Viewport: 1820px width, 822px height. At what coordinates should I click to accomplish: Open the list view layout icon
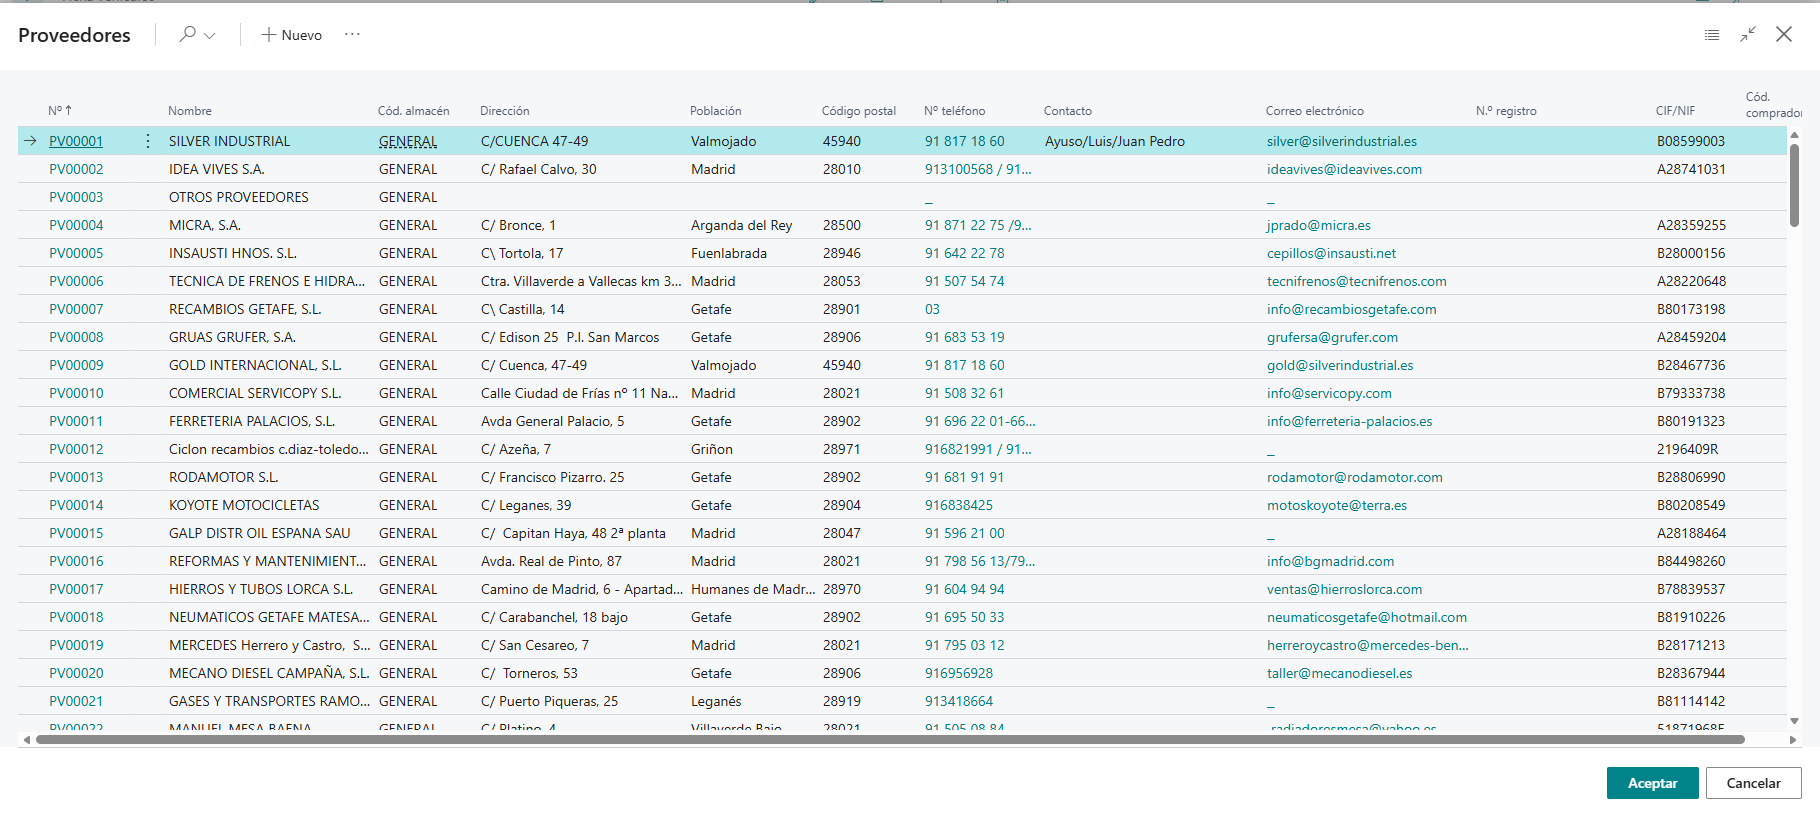click(1712, 35)
